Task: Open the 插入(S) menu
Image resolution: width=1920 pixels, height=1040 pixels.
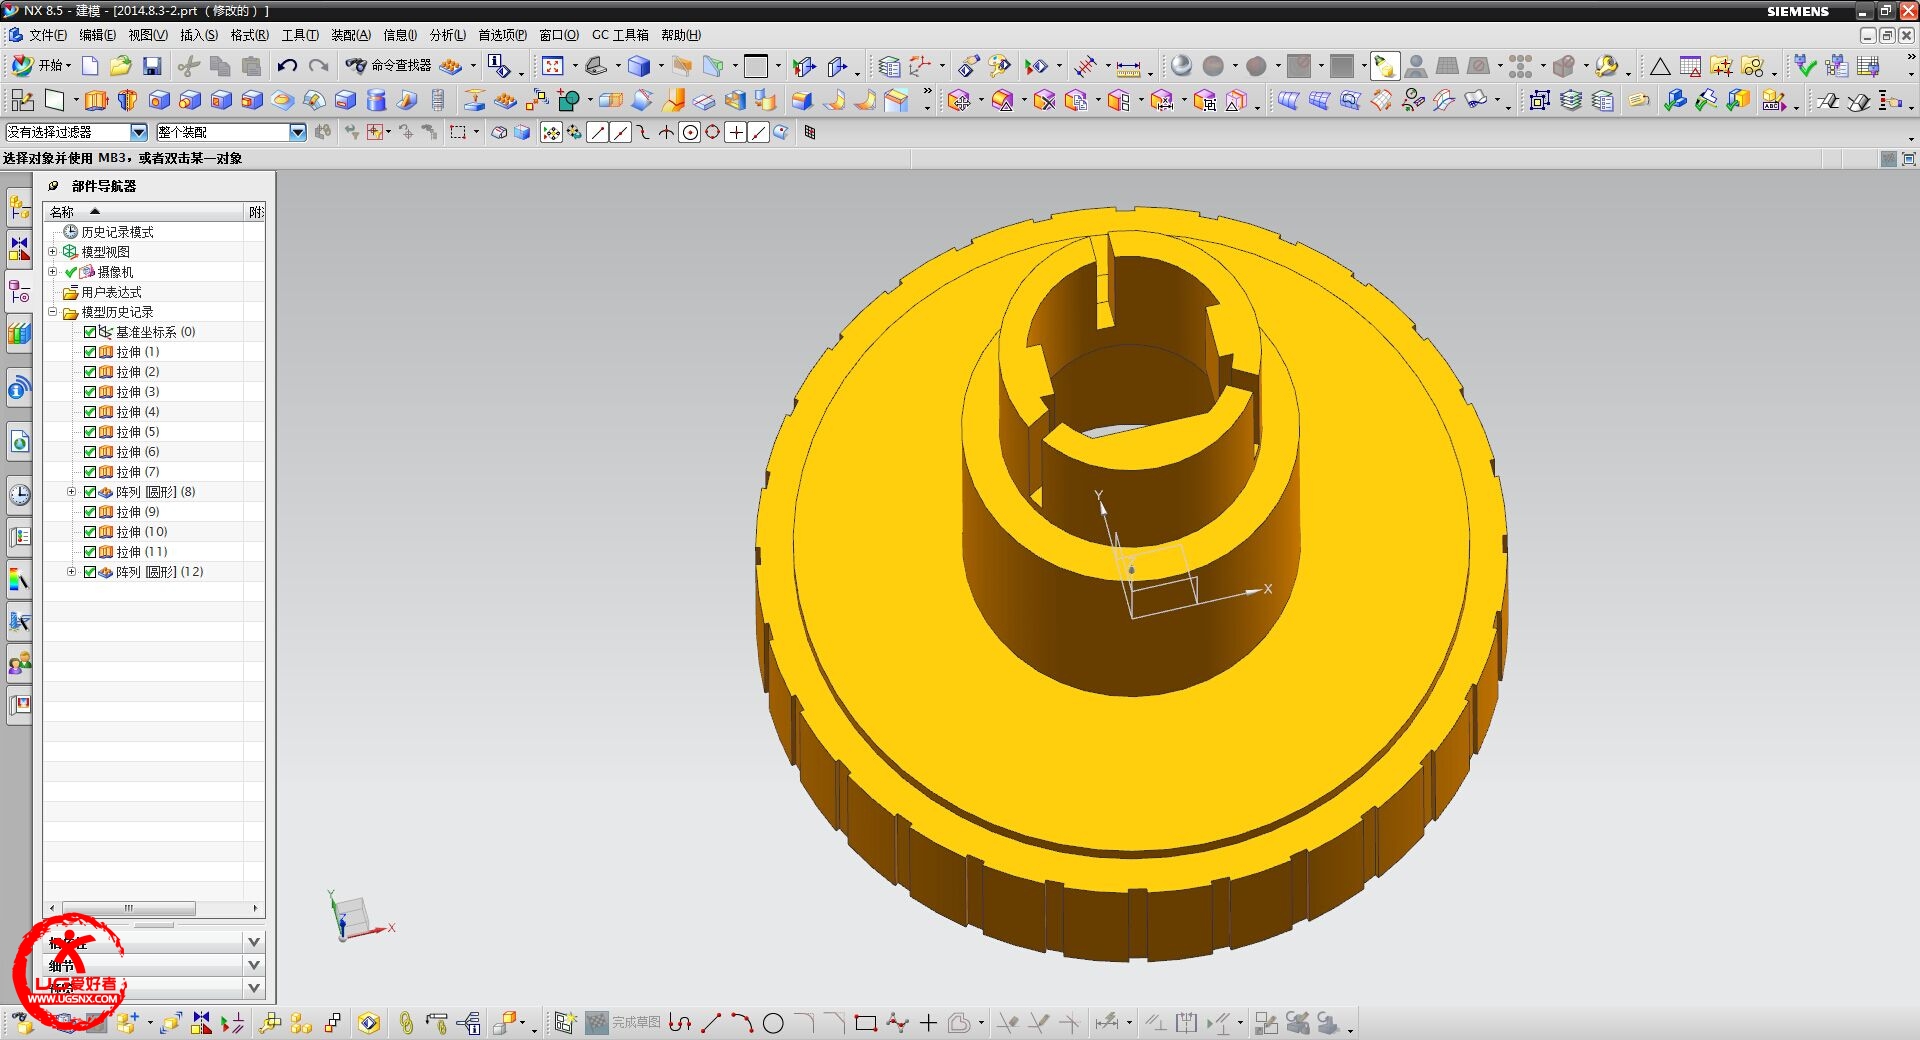Action: click(199, 35)
